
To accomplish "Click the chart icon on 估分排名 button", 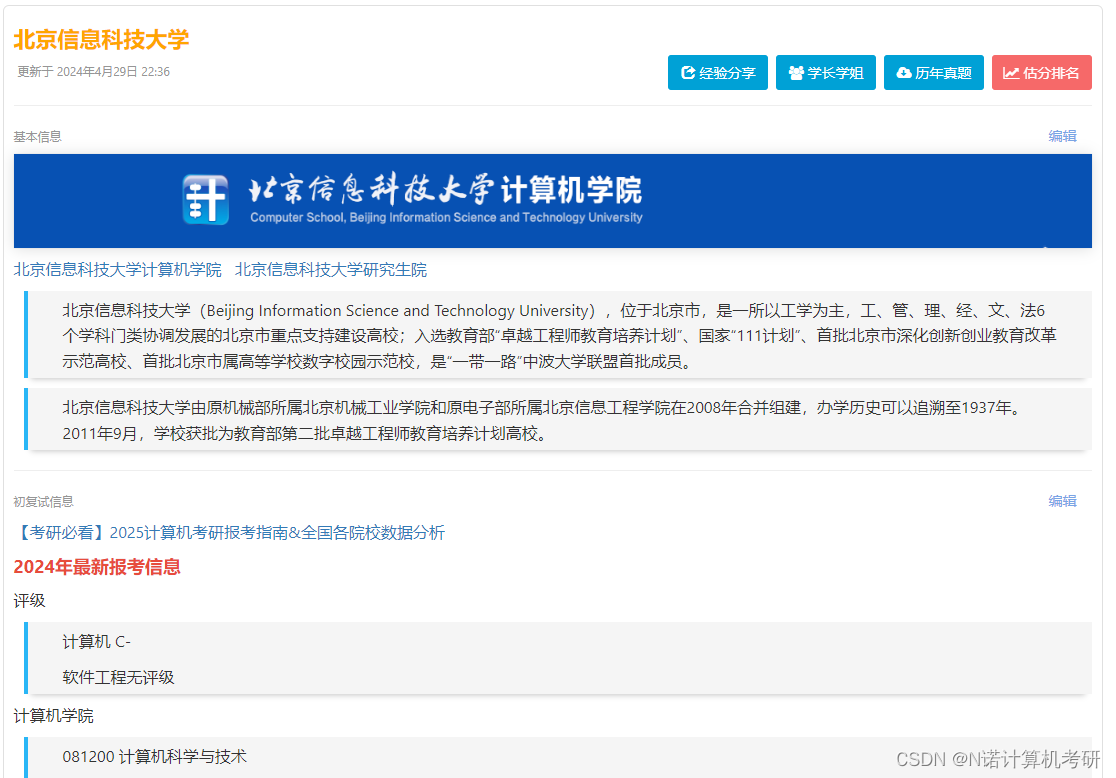I will 1010,72.
